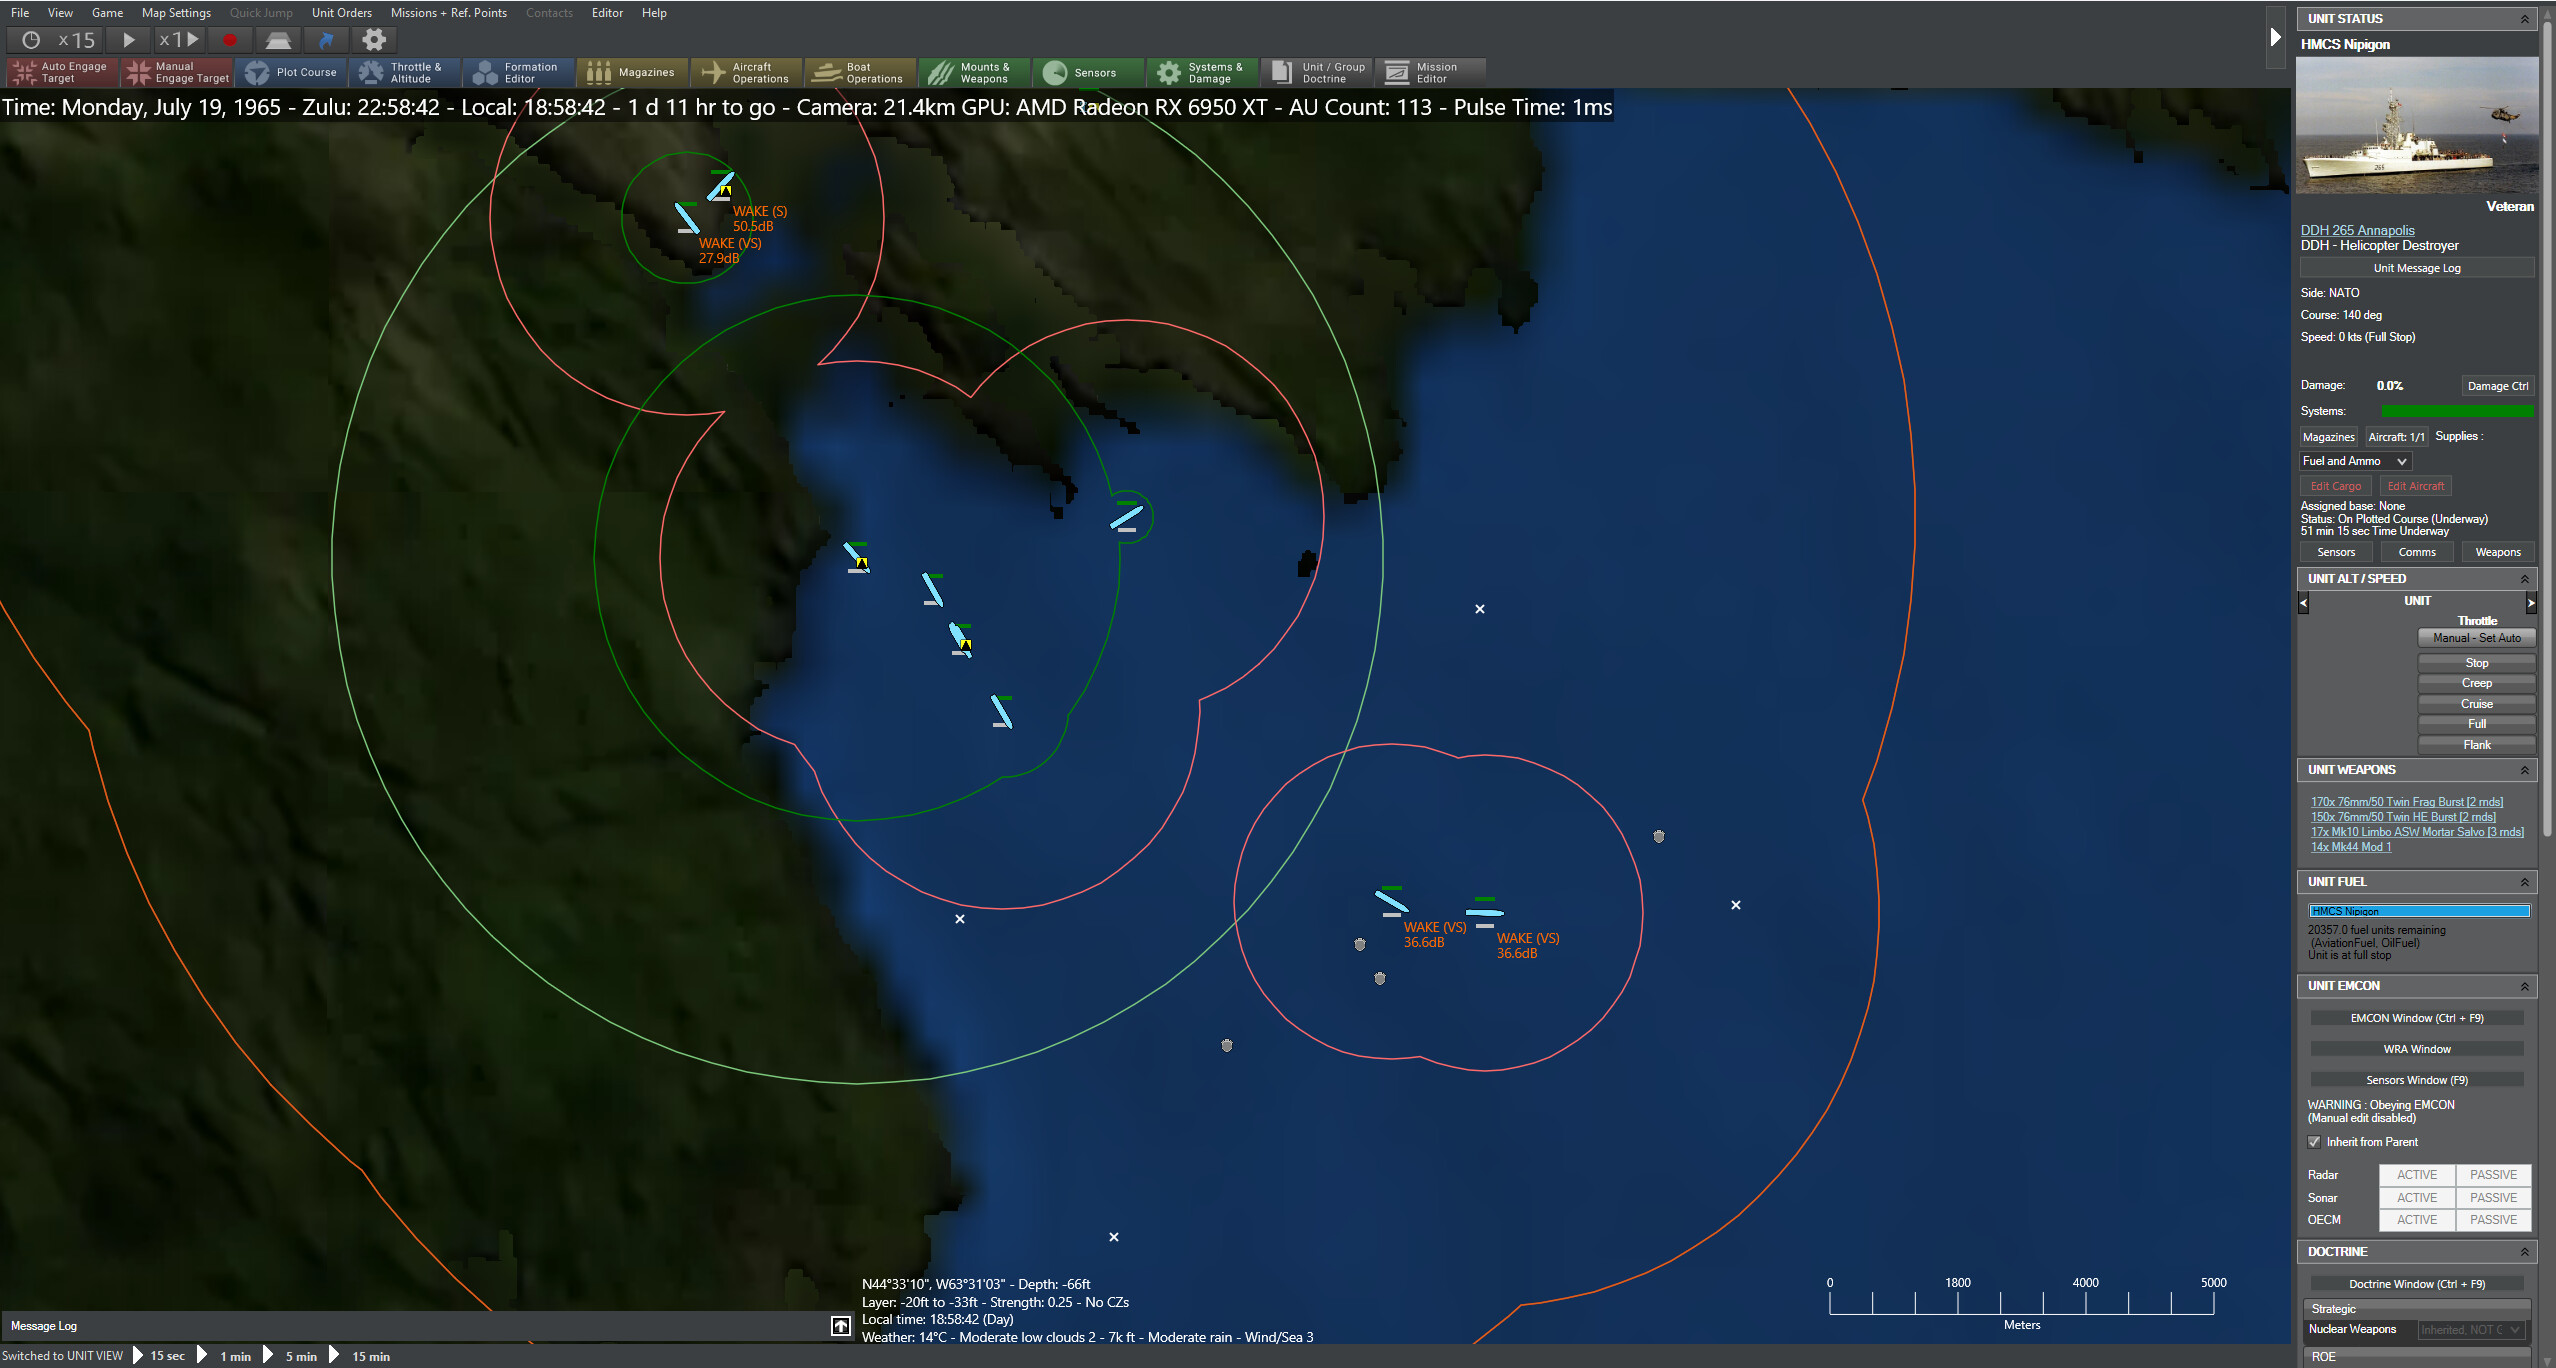Start recording with the red record button
2556x1368 pixels.
click(230, 40)
